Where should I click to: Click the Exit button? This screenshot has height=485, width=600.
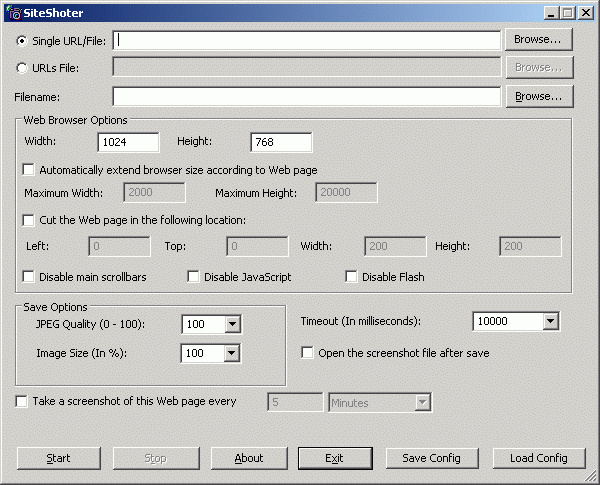click(335, 458)
